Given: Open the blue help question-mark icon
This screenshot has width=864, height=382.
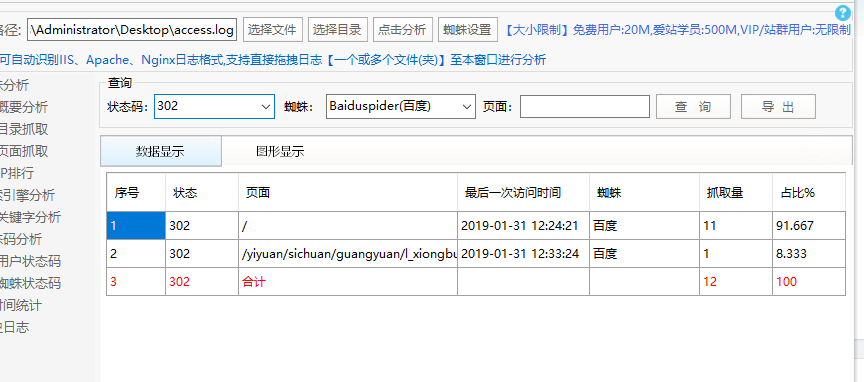Looking at the screenshot, I should (x=843, y=13).
